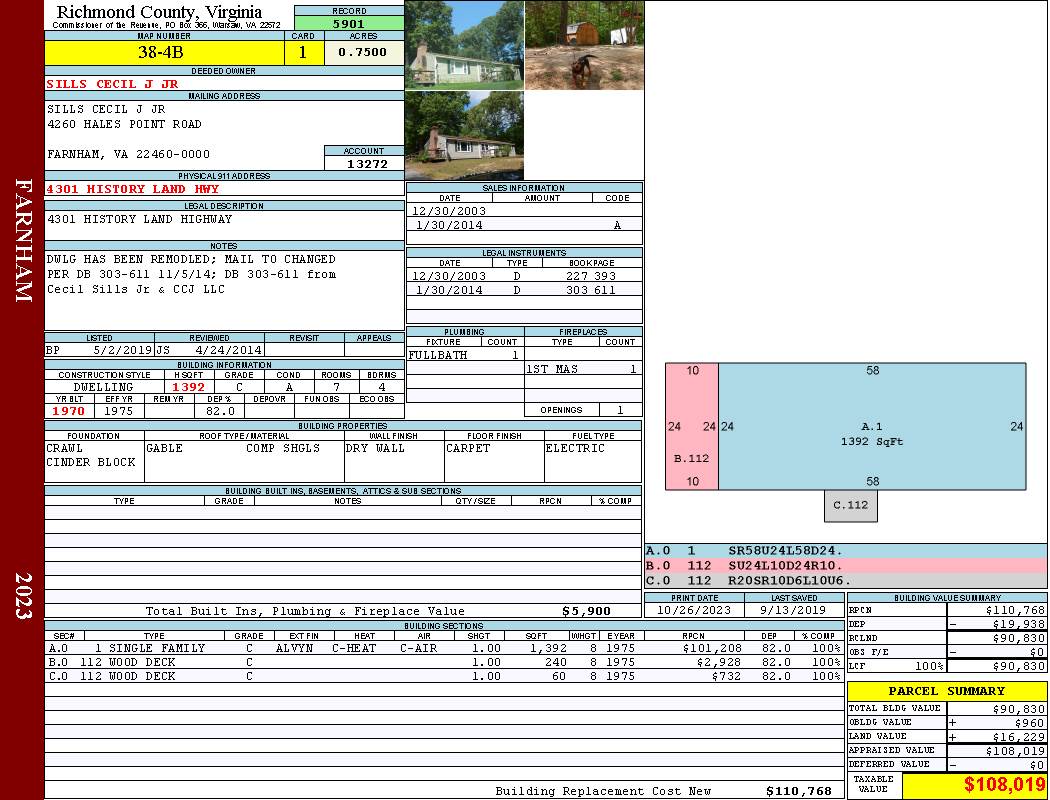
Task: Click the OBLDG VALUE amount $960
Action: [1029, 722]
